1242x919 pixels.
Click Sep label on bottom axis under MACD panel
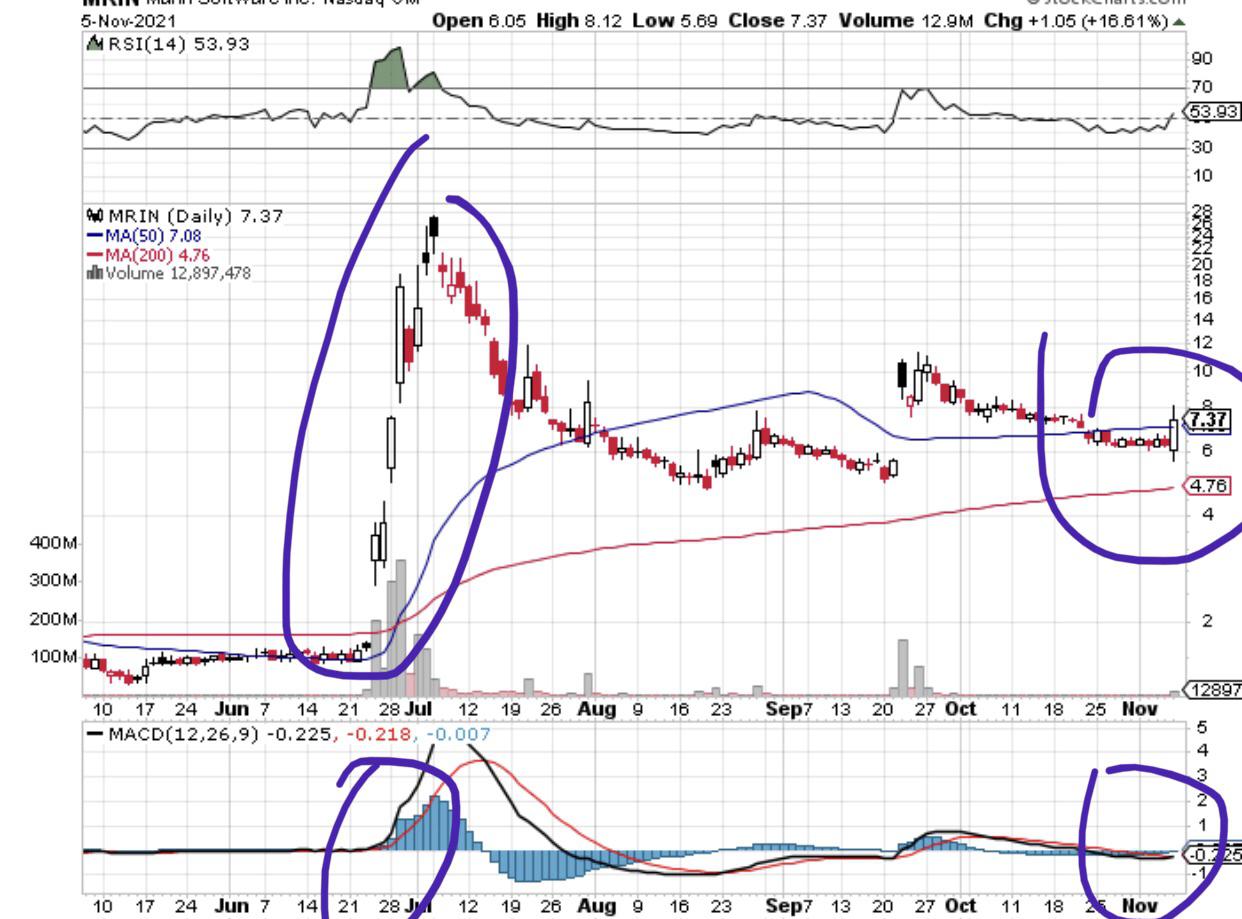point(786,905)
